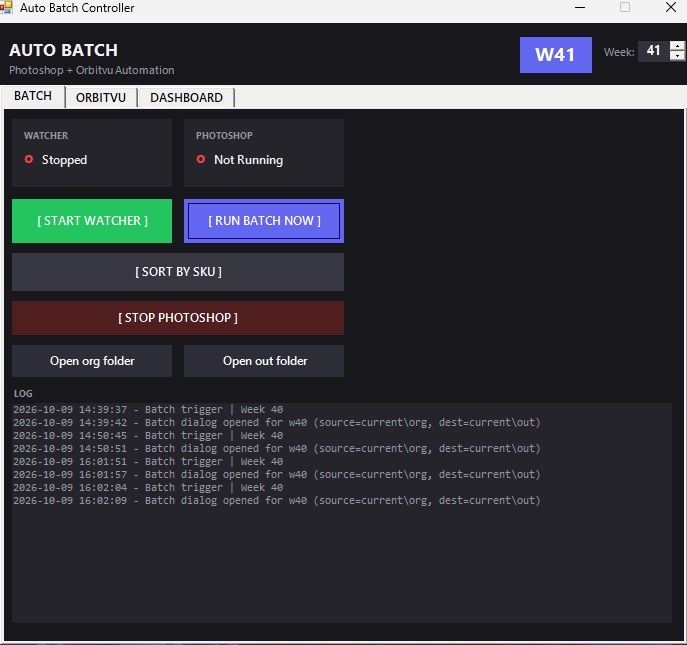Increase the week number with up arrow
Screen dimensions: 687x645
tap(677, 46)
